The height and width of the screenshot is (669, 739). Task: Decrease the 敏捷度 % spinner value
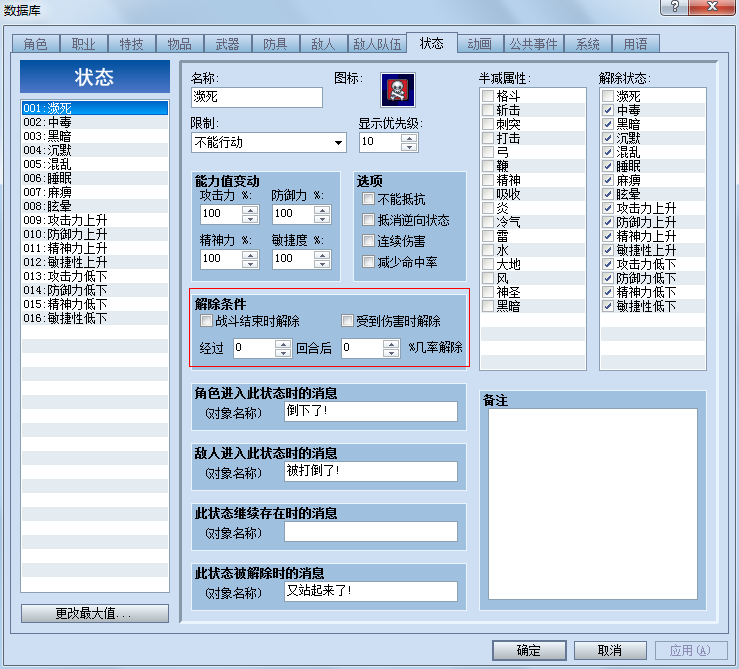click(x=322, y=264)
